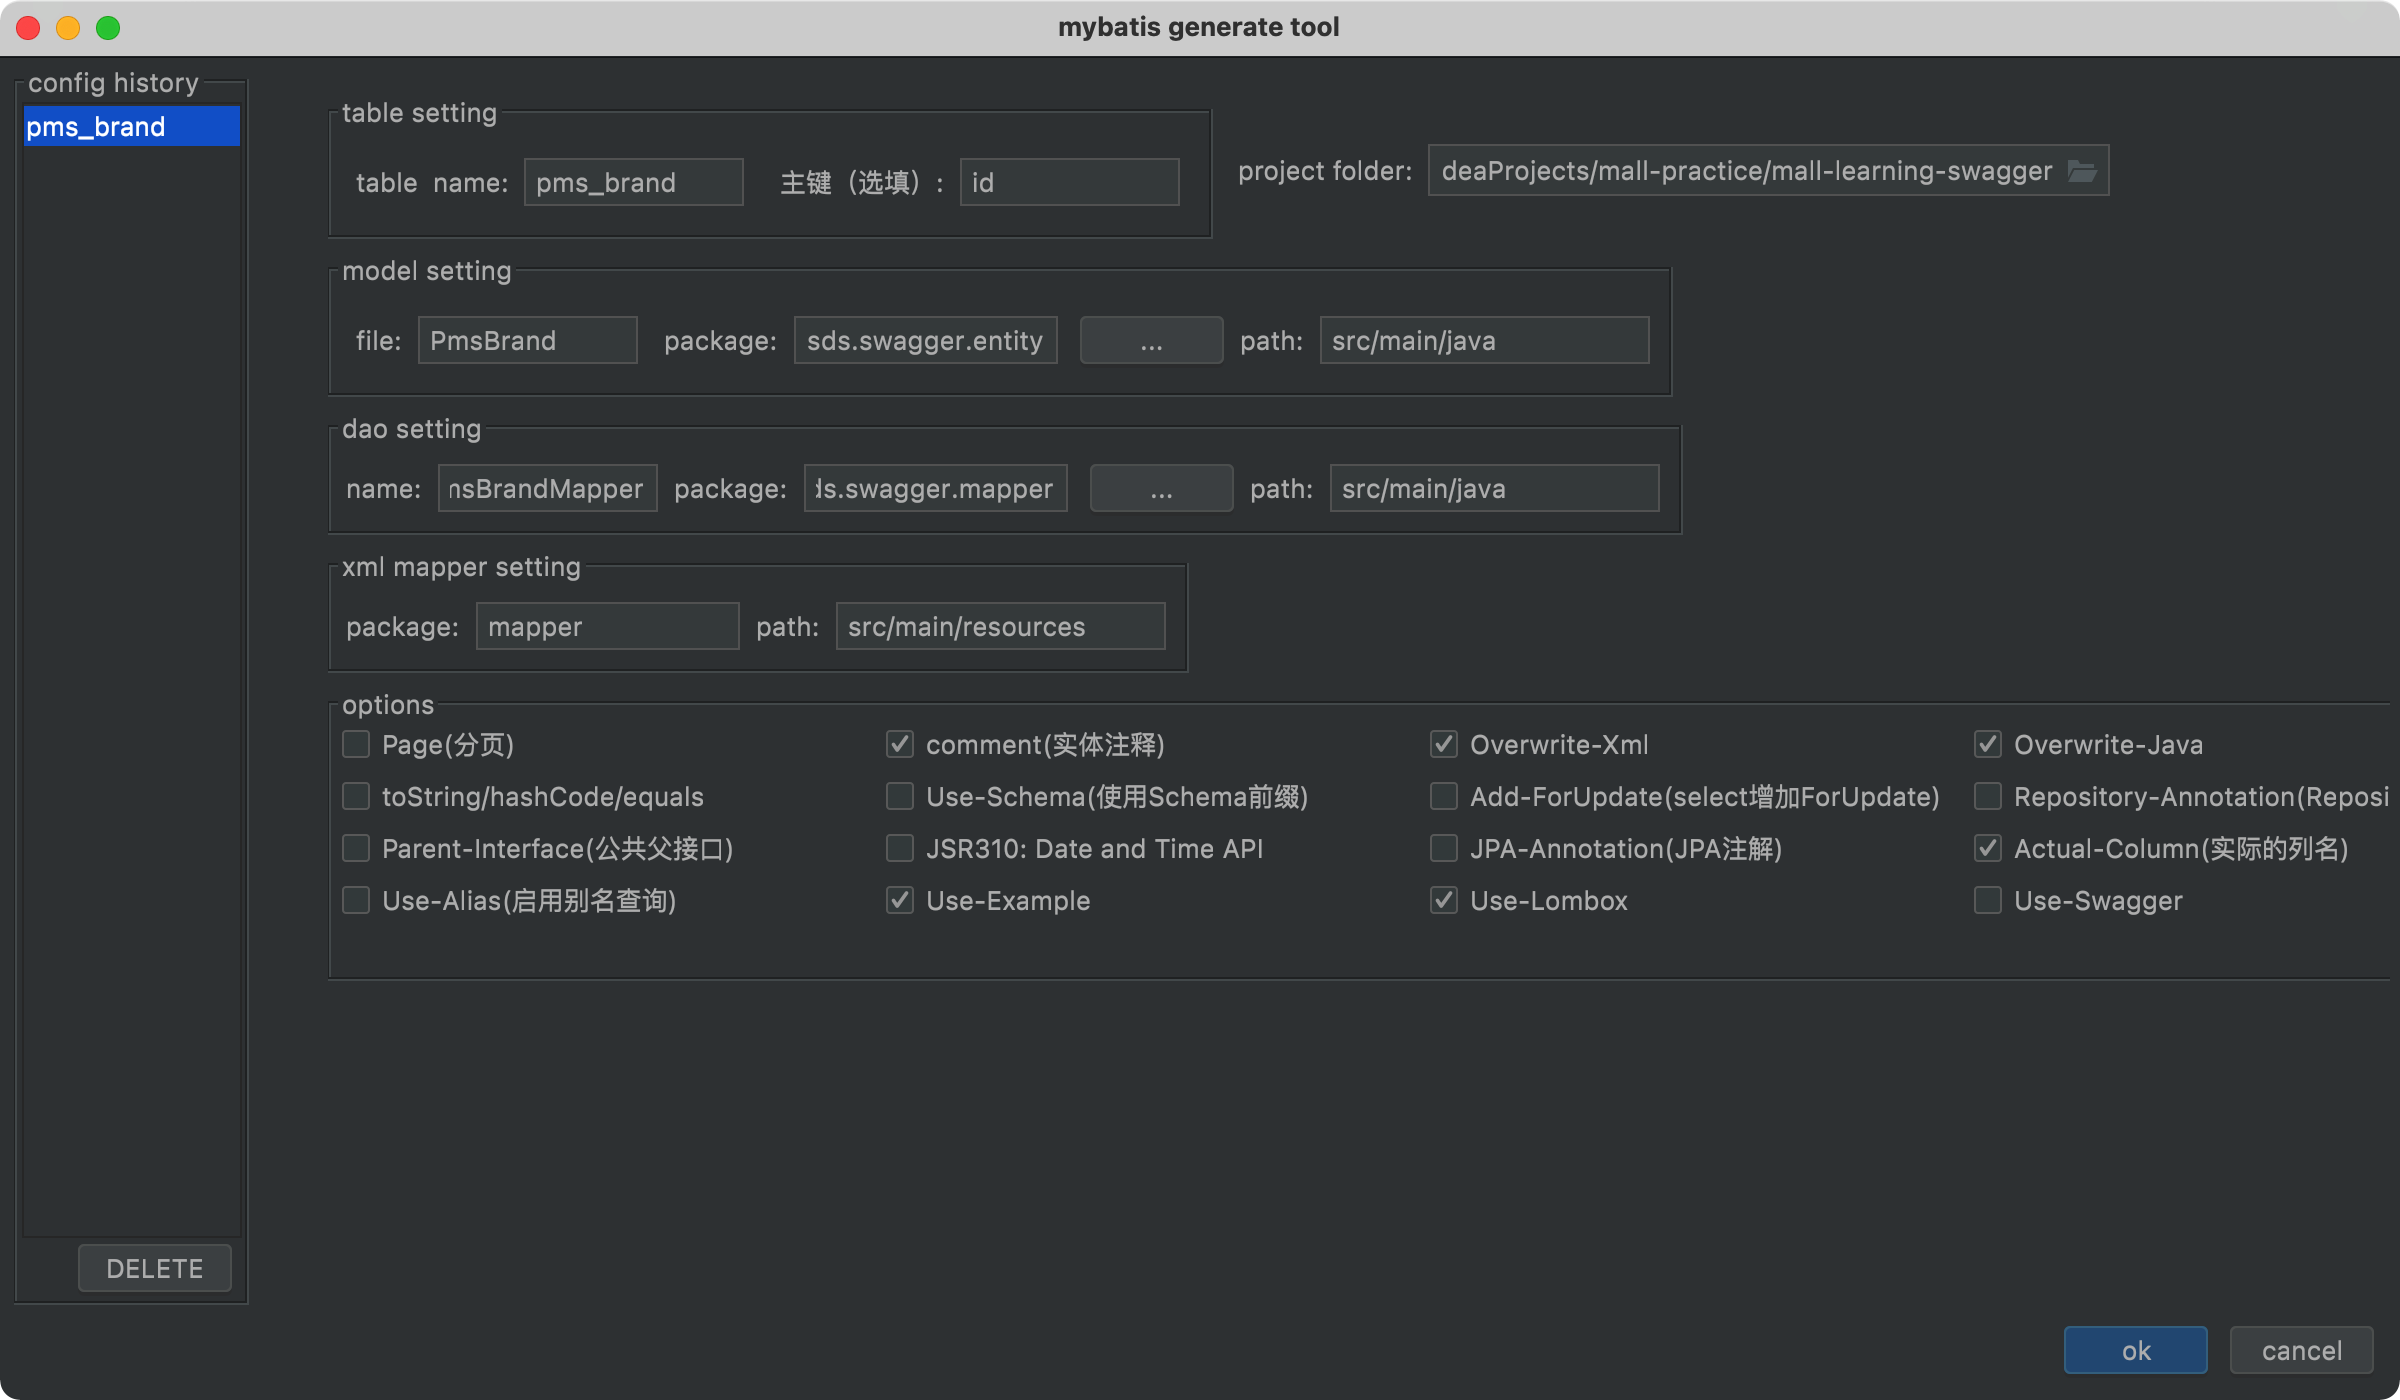
Task: Enable toString/hashCode/equals generation
Action: click(356, 797)
